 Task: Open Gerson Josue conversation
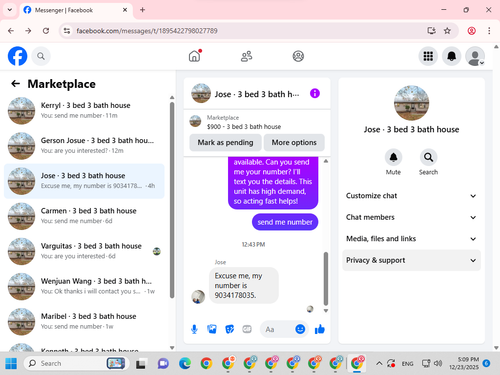click(x=84, y=146)
